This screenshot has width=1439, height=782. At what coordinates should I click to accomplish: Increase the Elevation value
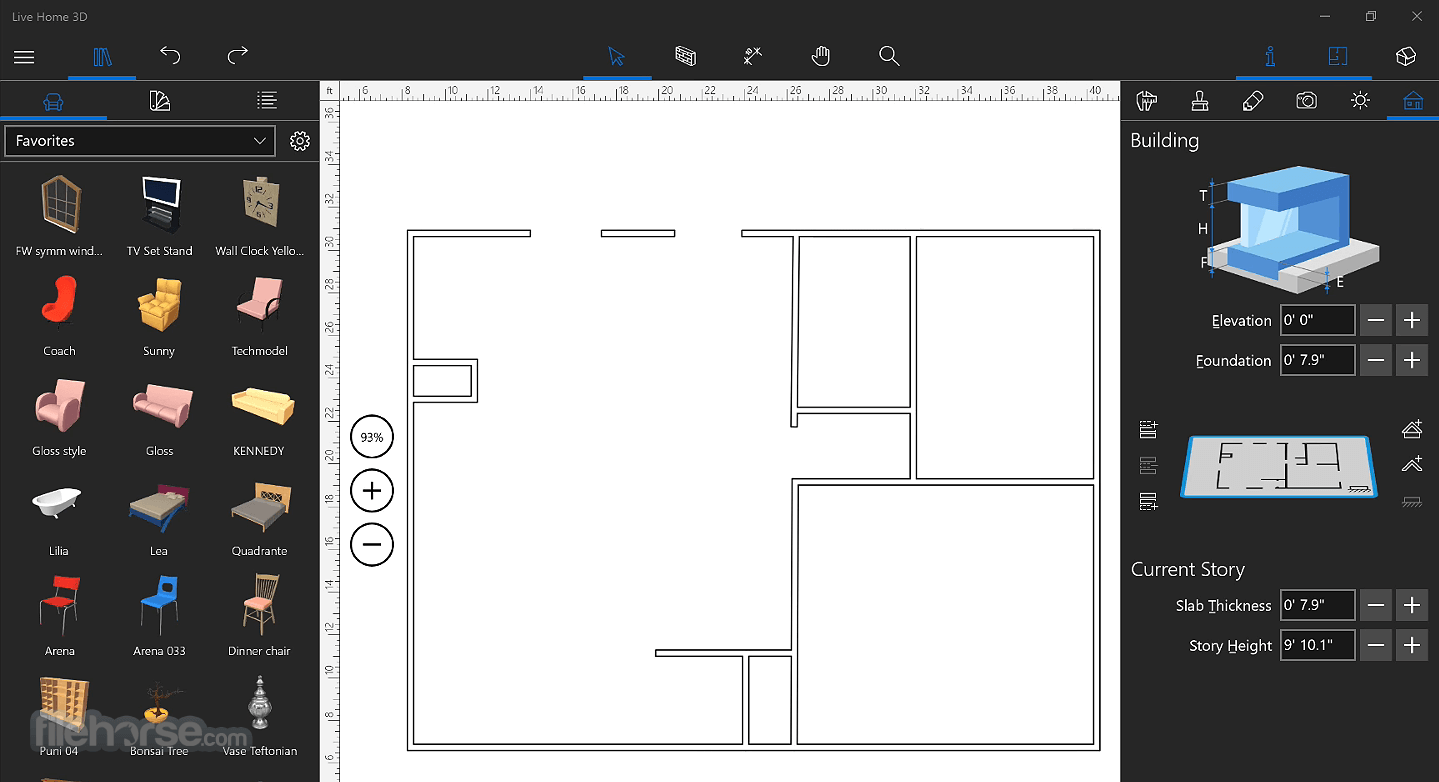1412,321
